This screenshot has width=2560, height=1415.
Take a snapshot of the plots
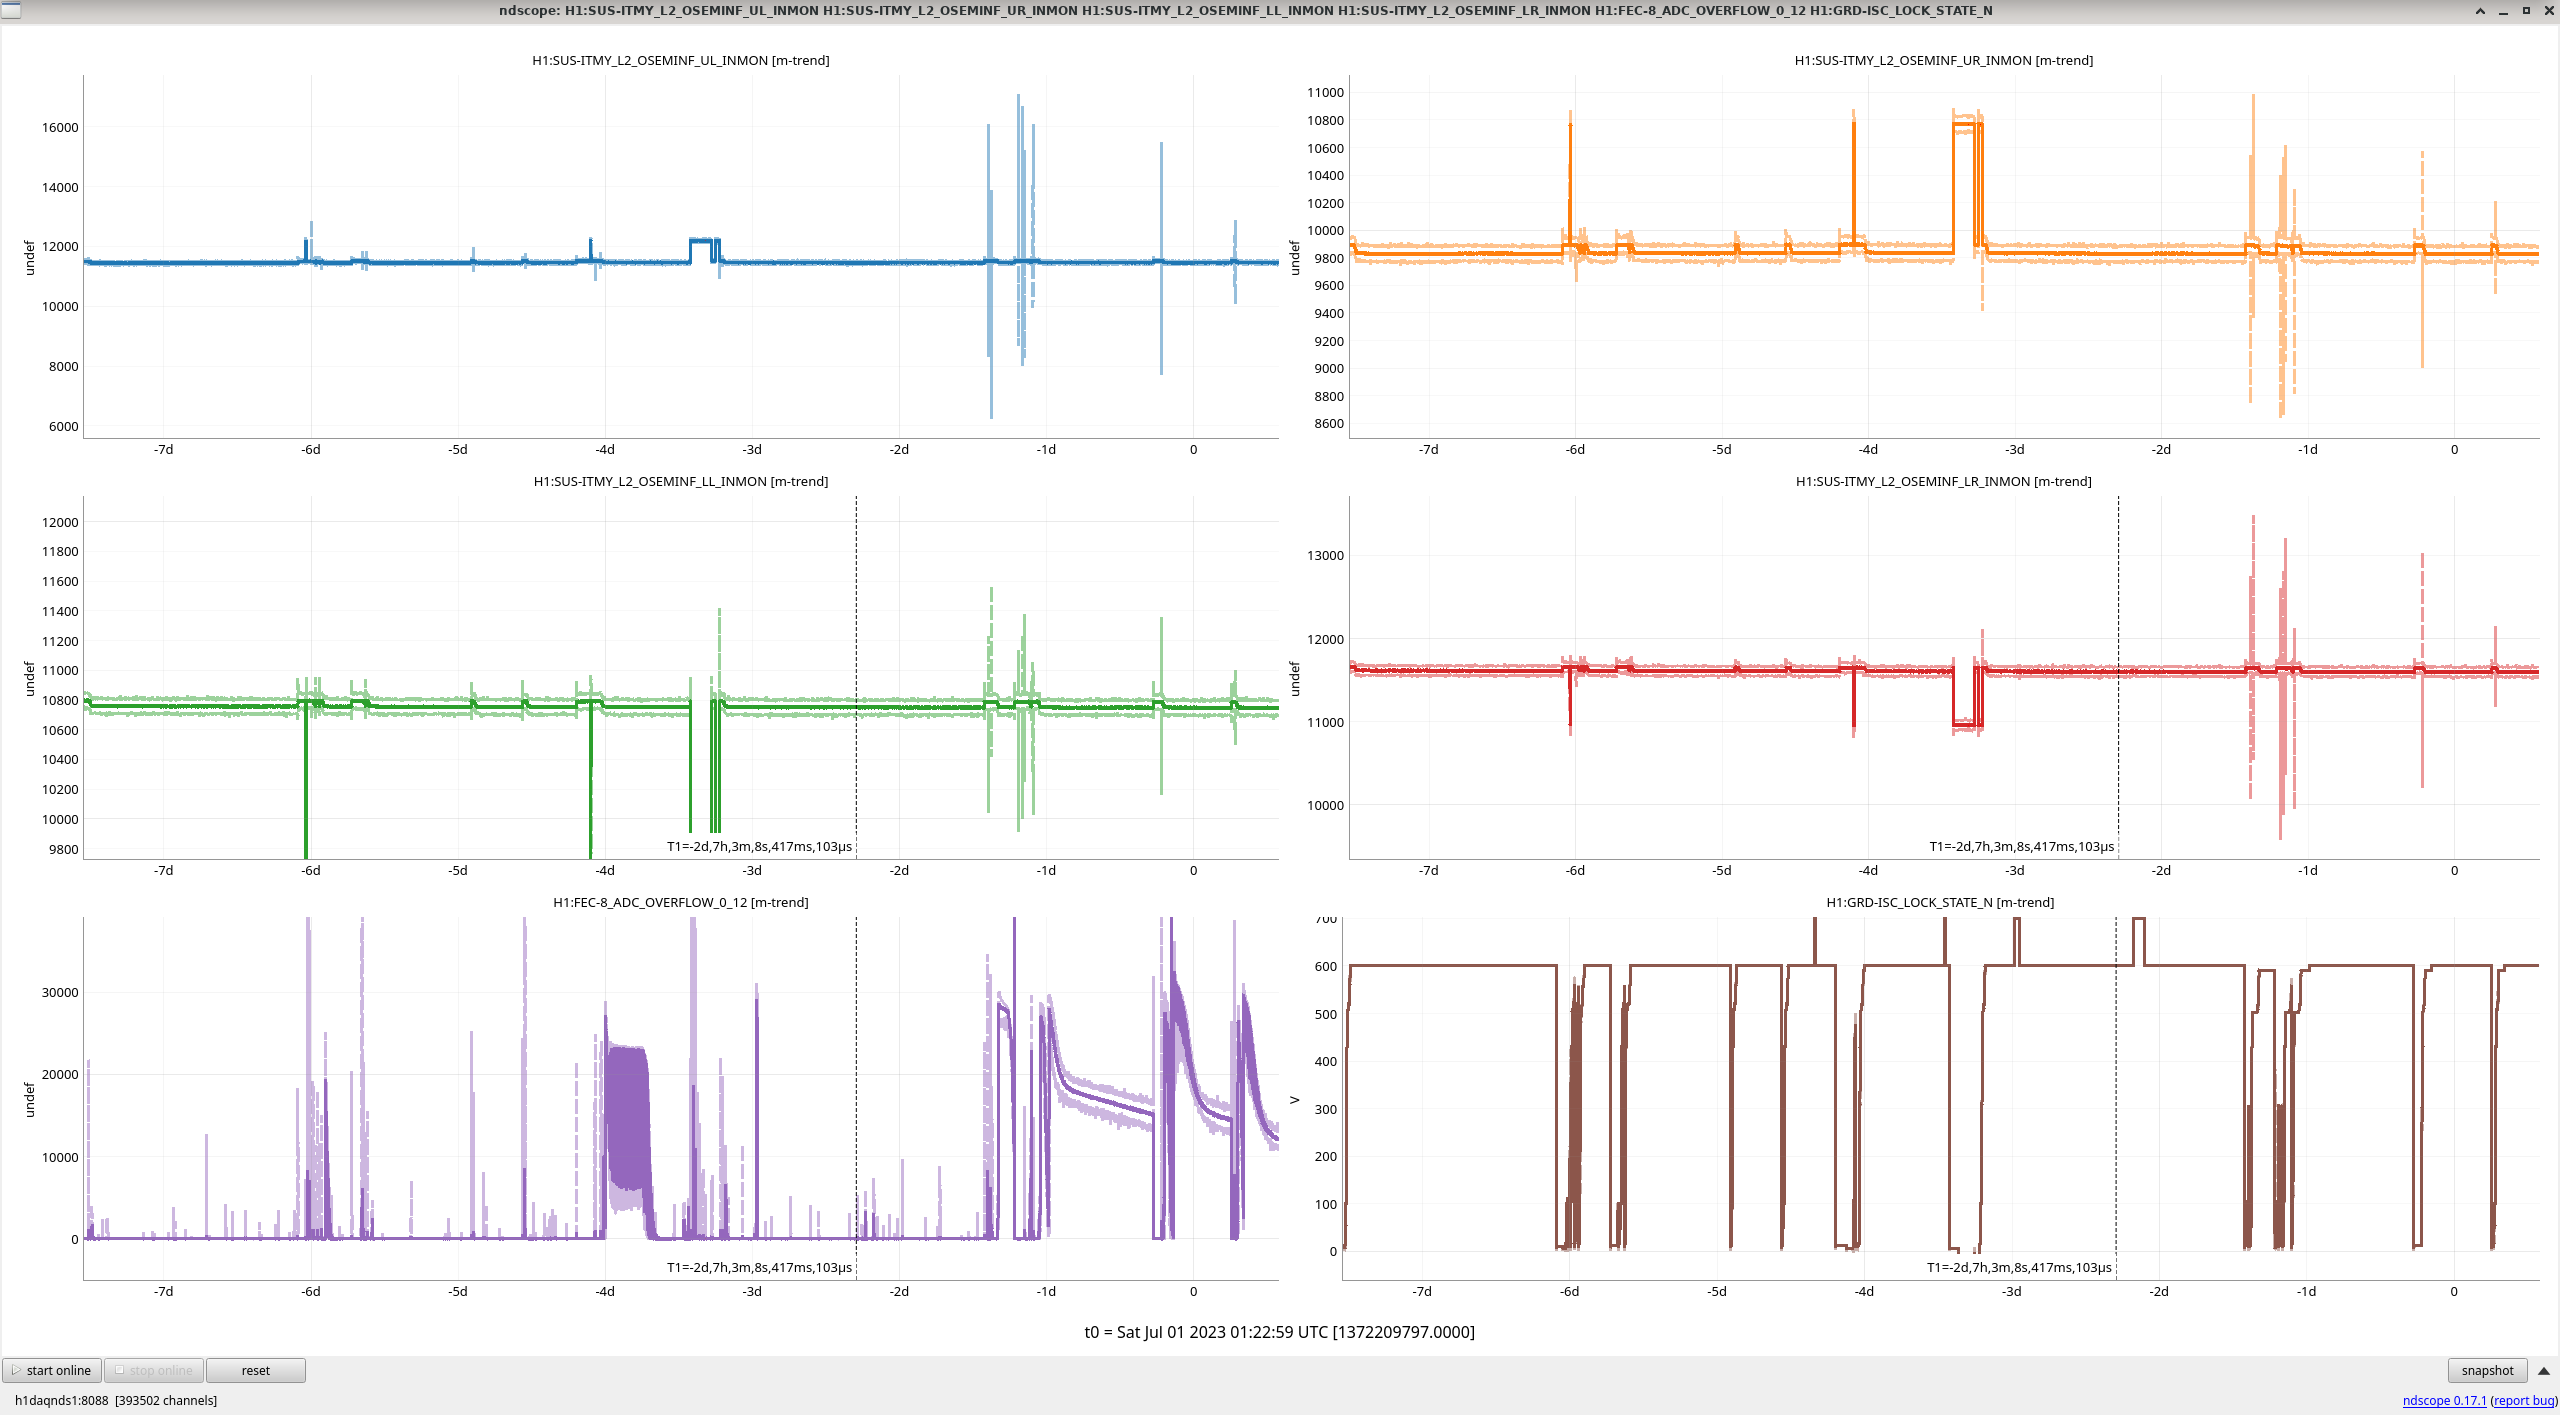tap(2486, 1370)
